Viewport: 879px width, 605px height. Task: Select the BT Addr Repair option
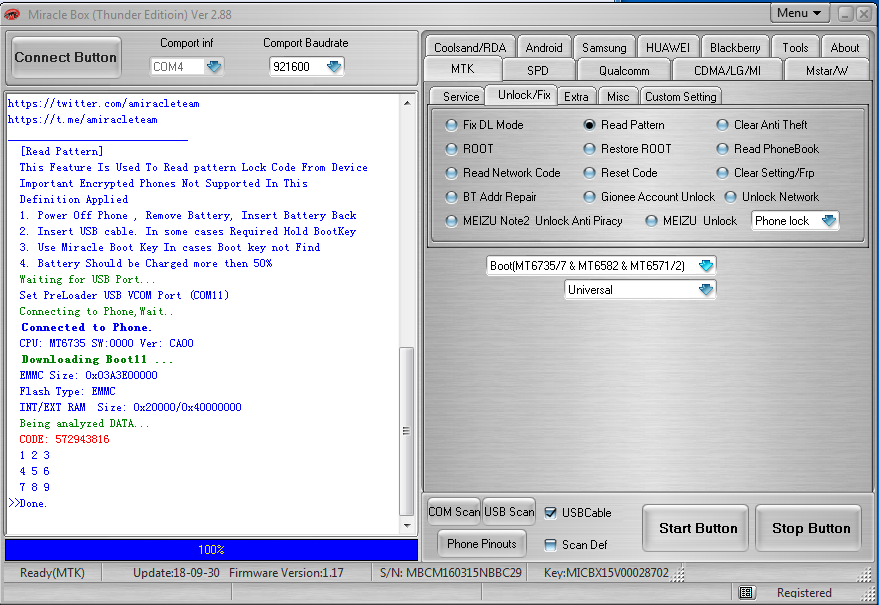coord(451,197)
